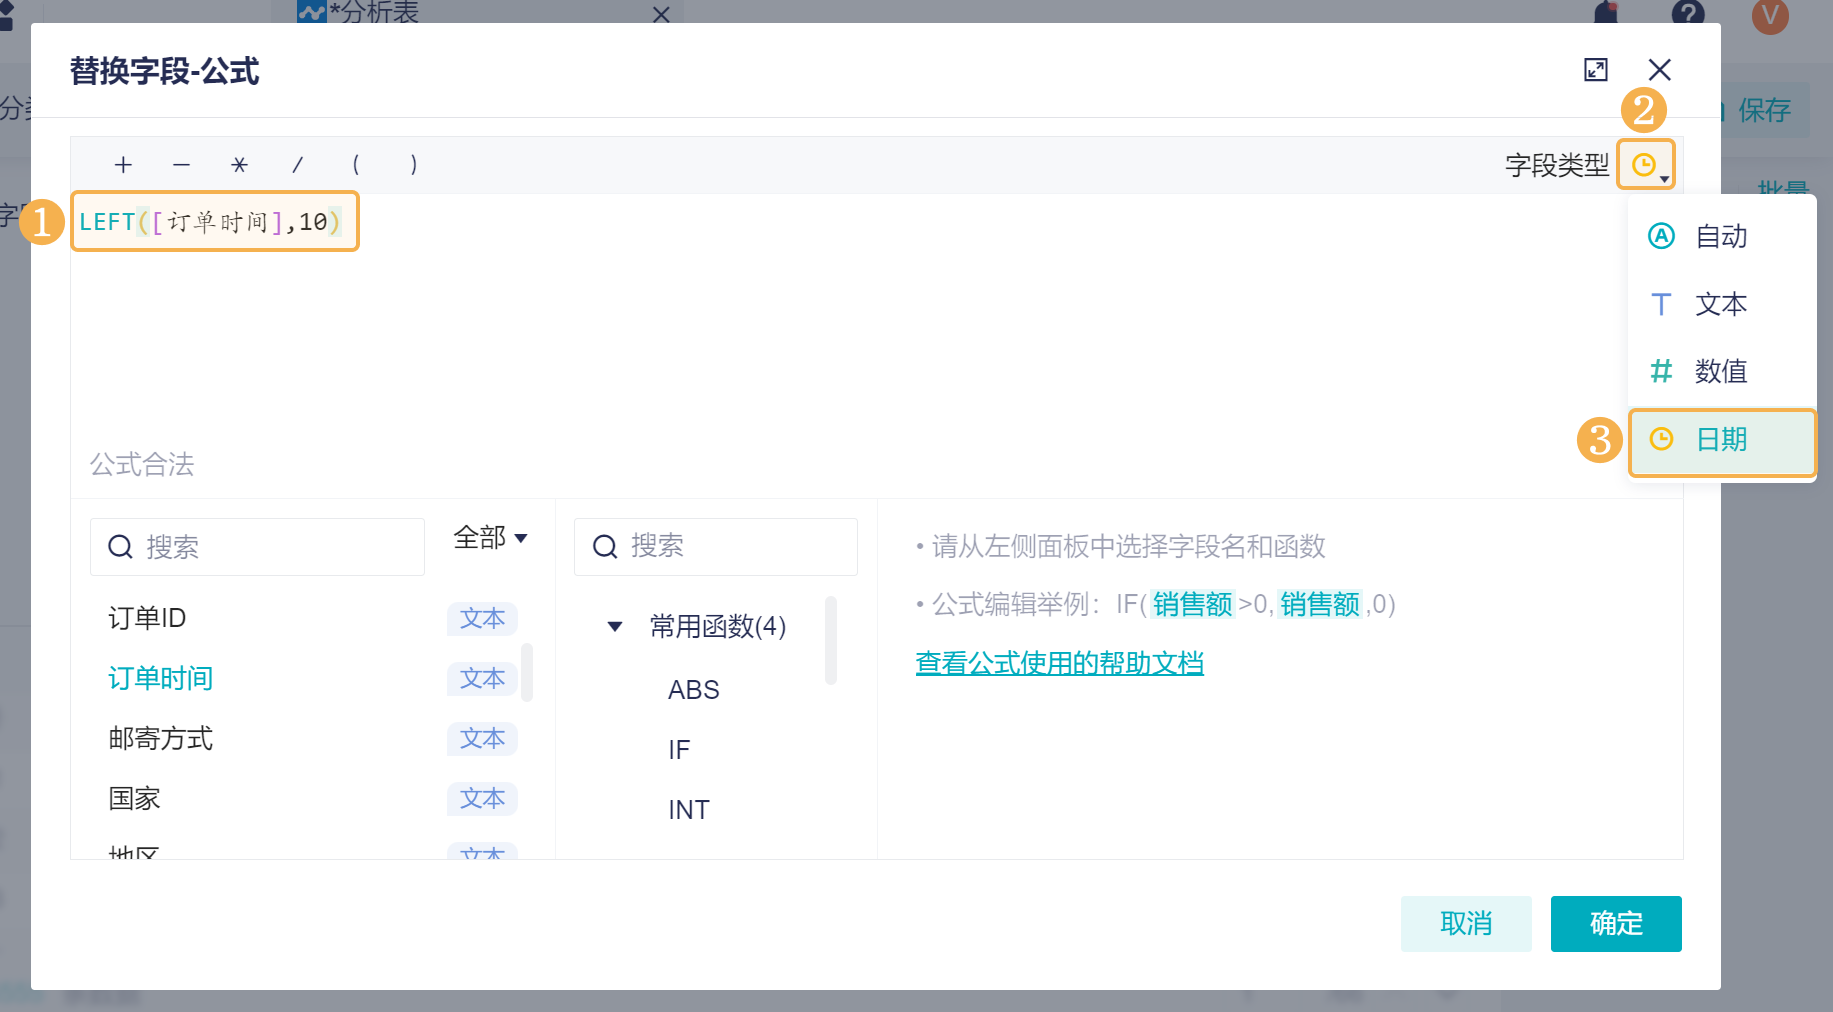Insert the INT function
1833x1012 pixels.
coord(689,810)
